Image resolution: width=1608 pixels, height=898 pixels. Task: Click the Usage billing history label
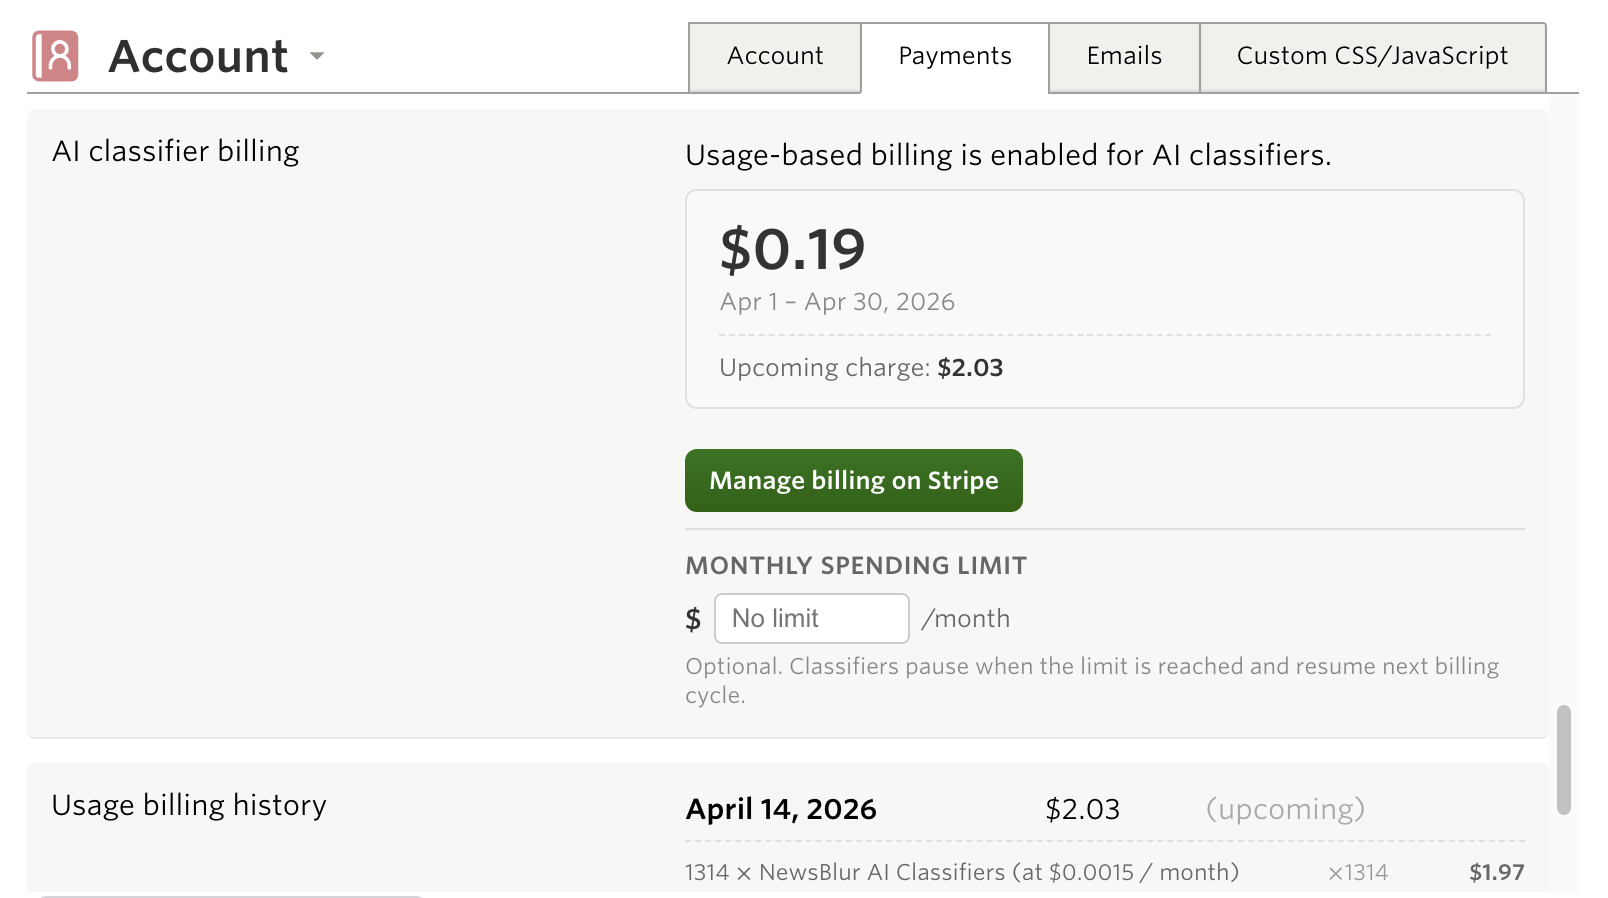[x=189, y=805]
